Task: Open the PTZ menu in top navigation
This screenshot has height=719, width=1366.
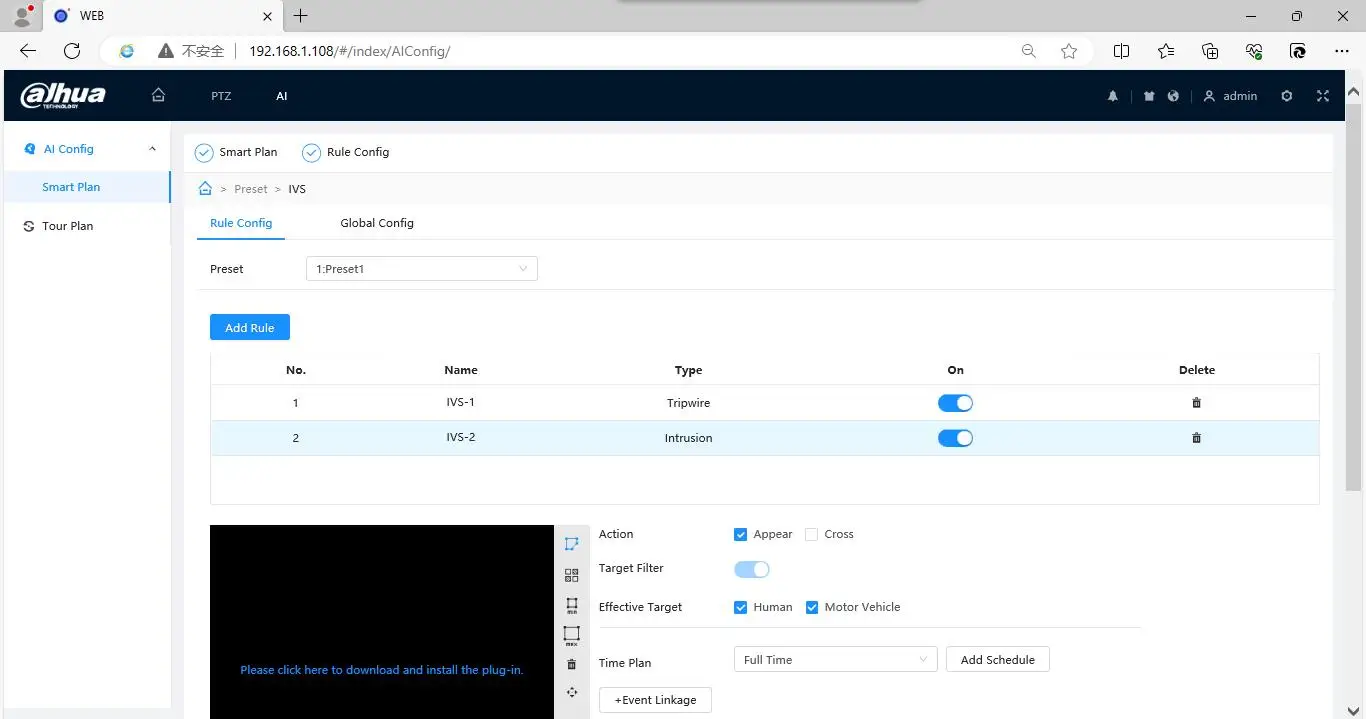Action: [221, 97]
